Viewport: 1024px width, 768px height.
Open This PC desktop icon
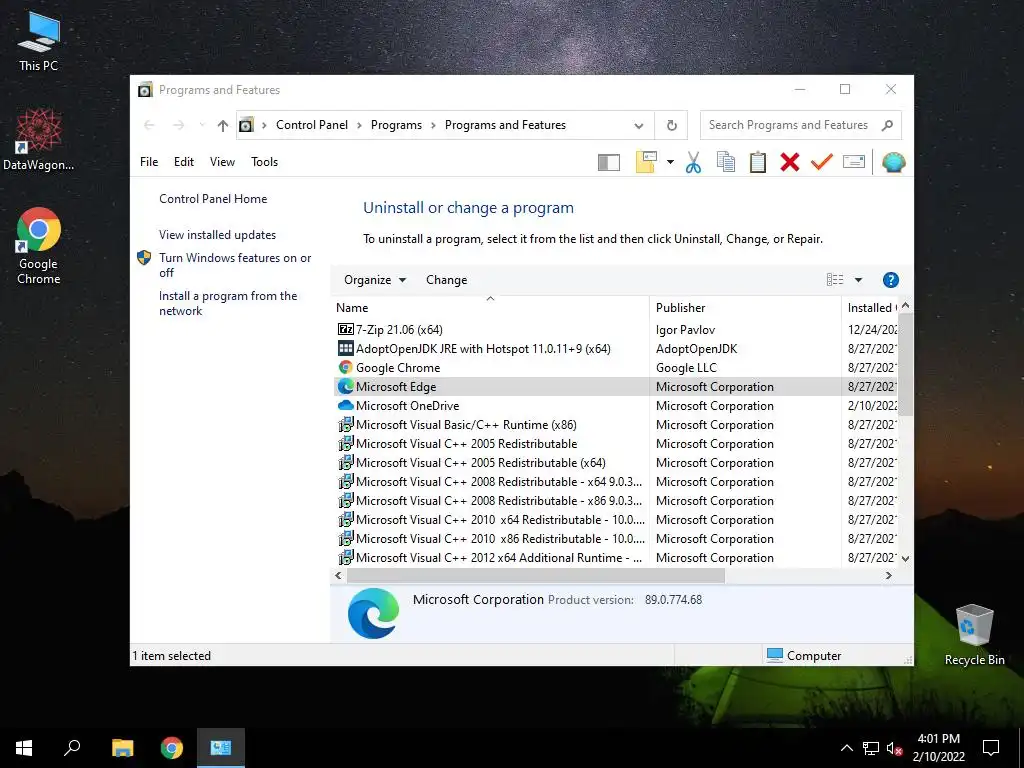[38, 42]
